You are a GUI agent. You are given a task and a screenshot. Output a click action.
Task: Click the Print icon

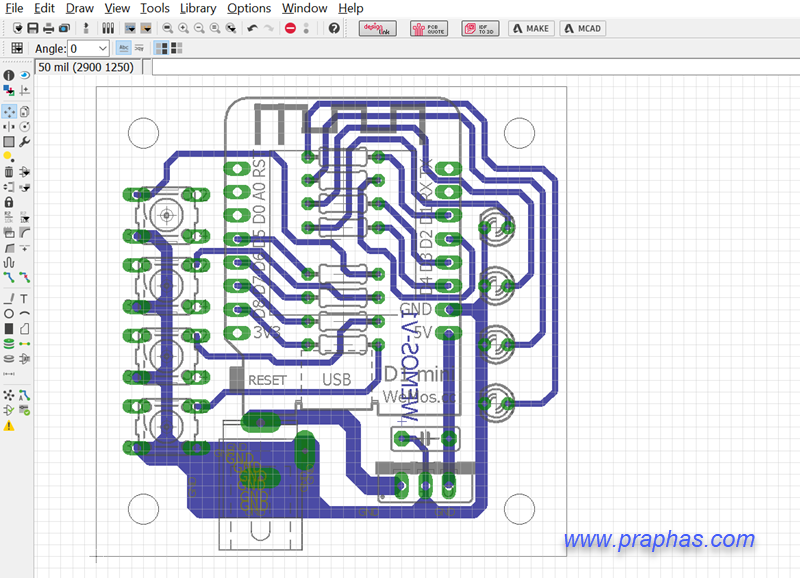click(48, 28)
